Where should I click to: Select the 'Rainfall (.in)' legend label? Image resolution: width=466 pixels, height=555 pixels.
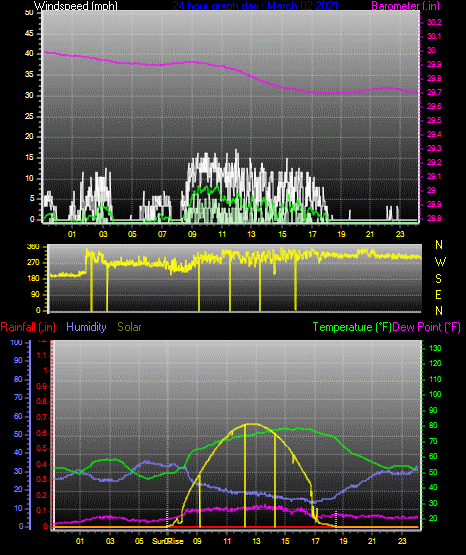click(x=28, y=327)
